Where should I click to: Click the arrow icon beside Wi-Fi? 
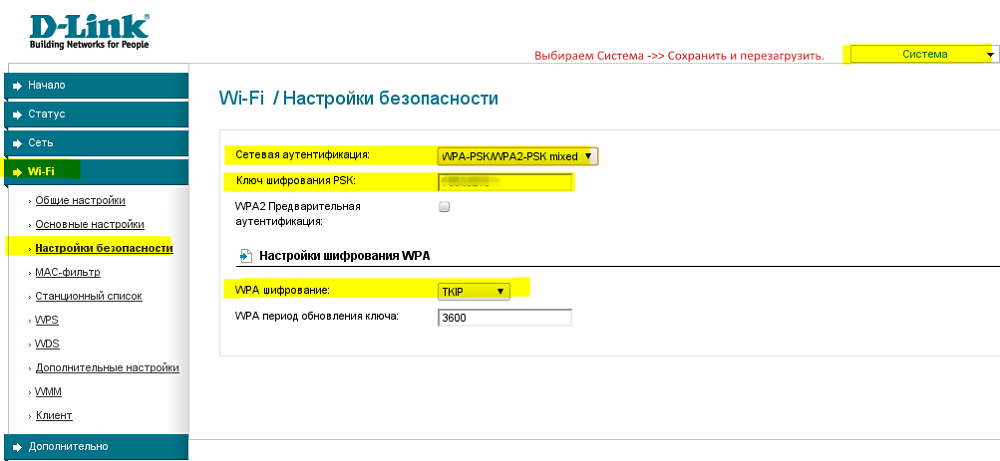coord(17,172)
